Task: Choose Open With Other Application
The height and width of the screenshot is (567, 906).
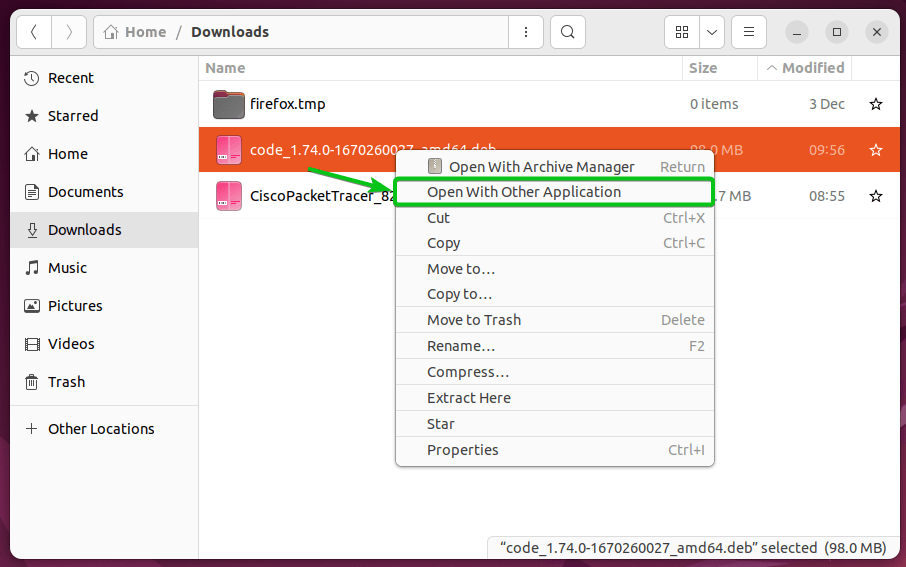Action: click(x=555, y=192)
